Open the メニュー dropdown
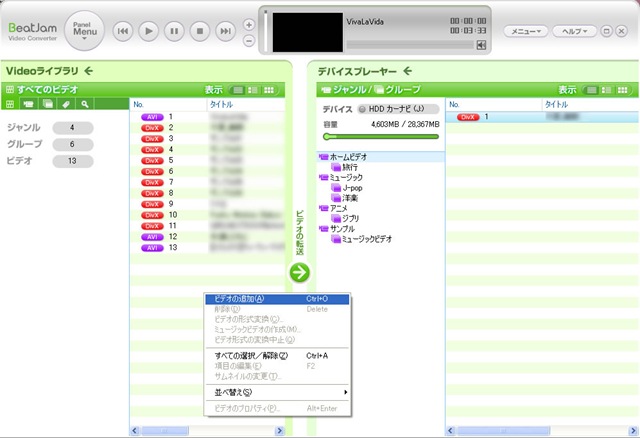The image size is (640, 438). 523,31
